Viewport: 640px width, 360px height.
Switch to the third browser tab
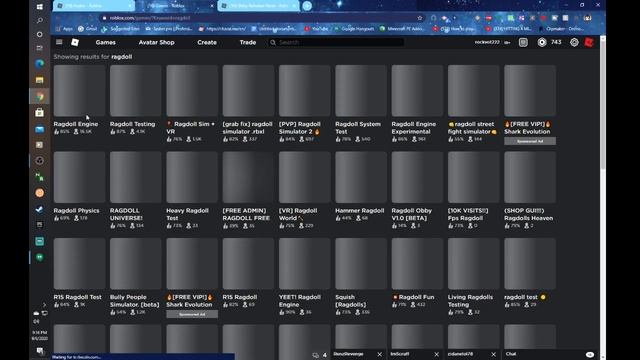click(258, 6)
